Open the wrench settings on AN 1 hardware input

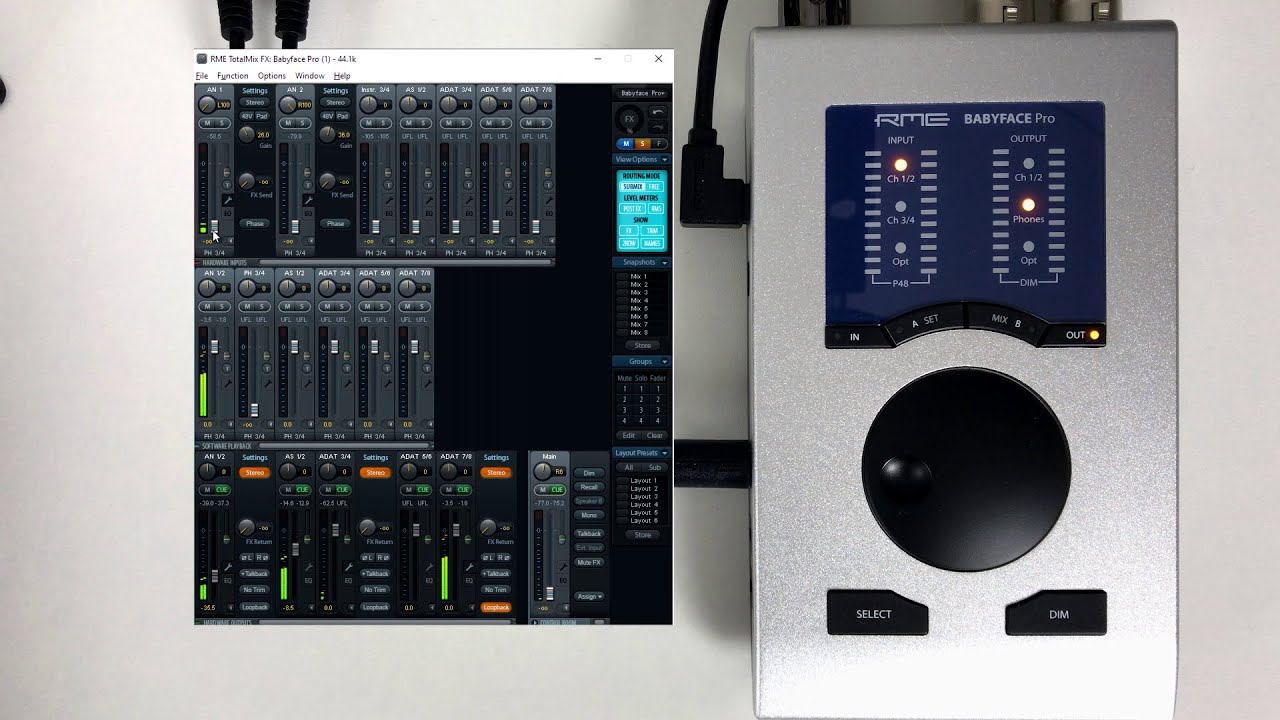[228, 200]
